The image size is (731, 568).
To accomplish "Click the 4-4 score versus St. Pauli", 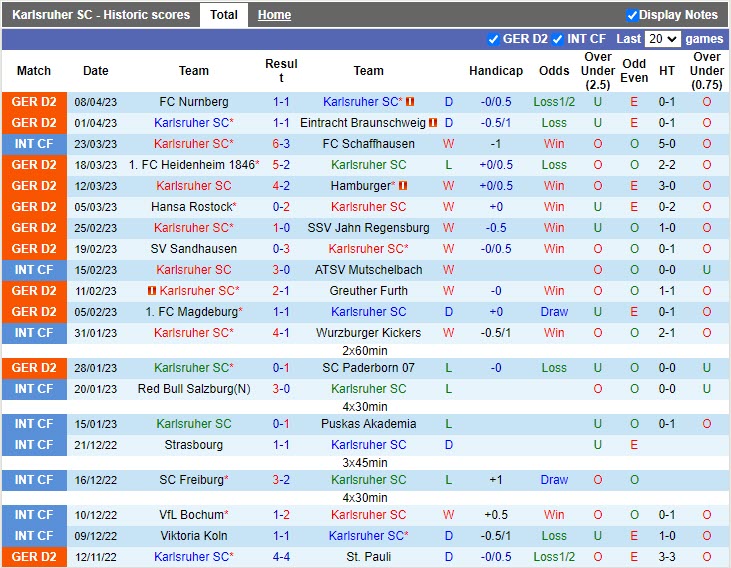I will 281,556.
